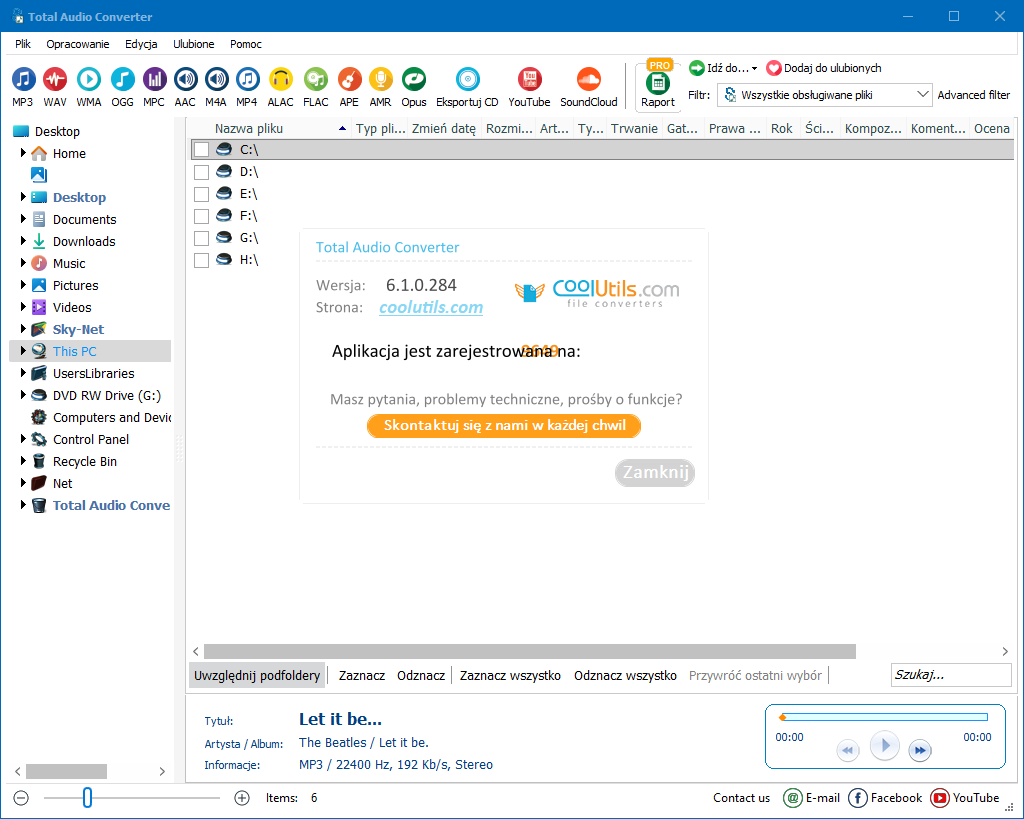Click the Szukaj search field
The image size is (1024, 819).
click(951, 675)
